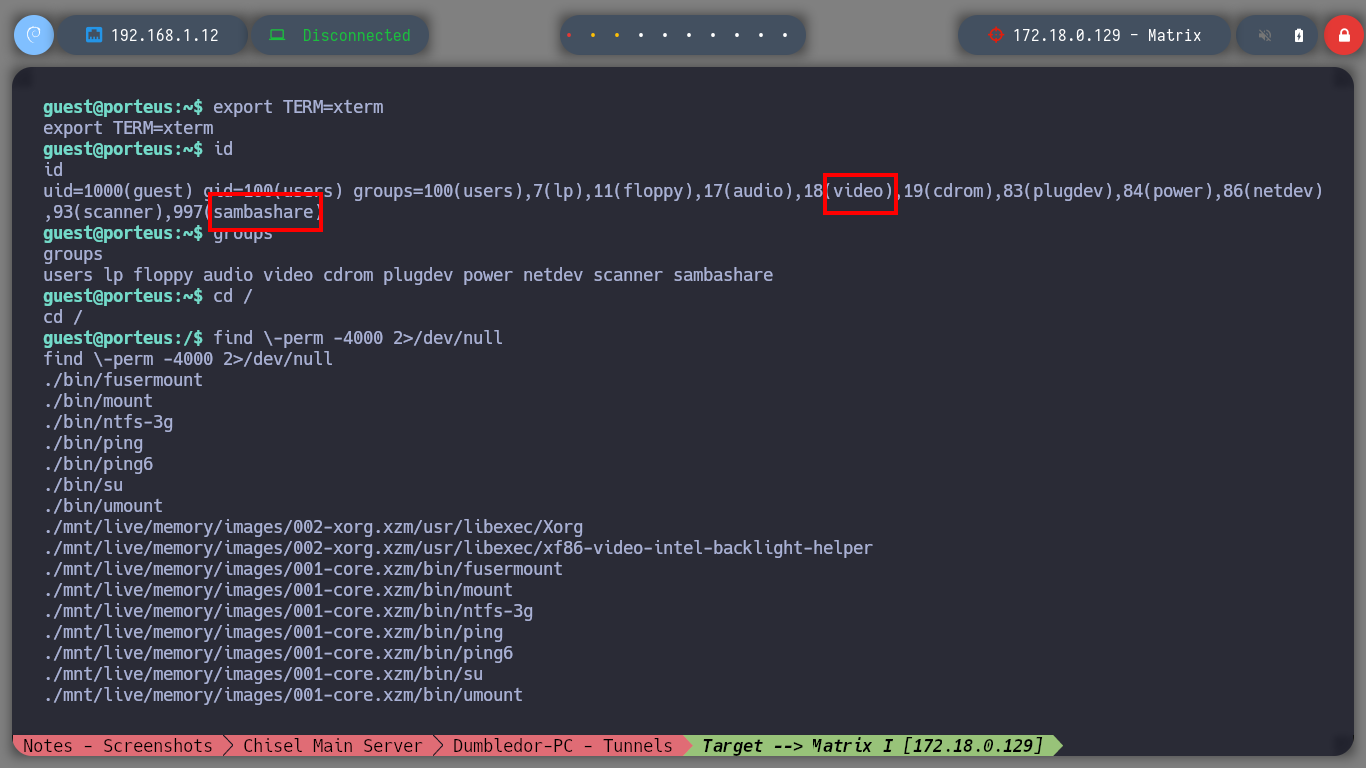Click '83(plugdev)' in the id output
Image resolution: width=1366 pixels, height=768 pixels.
coord(1058,191)
